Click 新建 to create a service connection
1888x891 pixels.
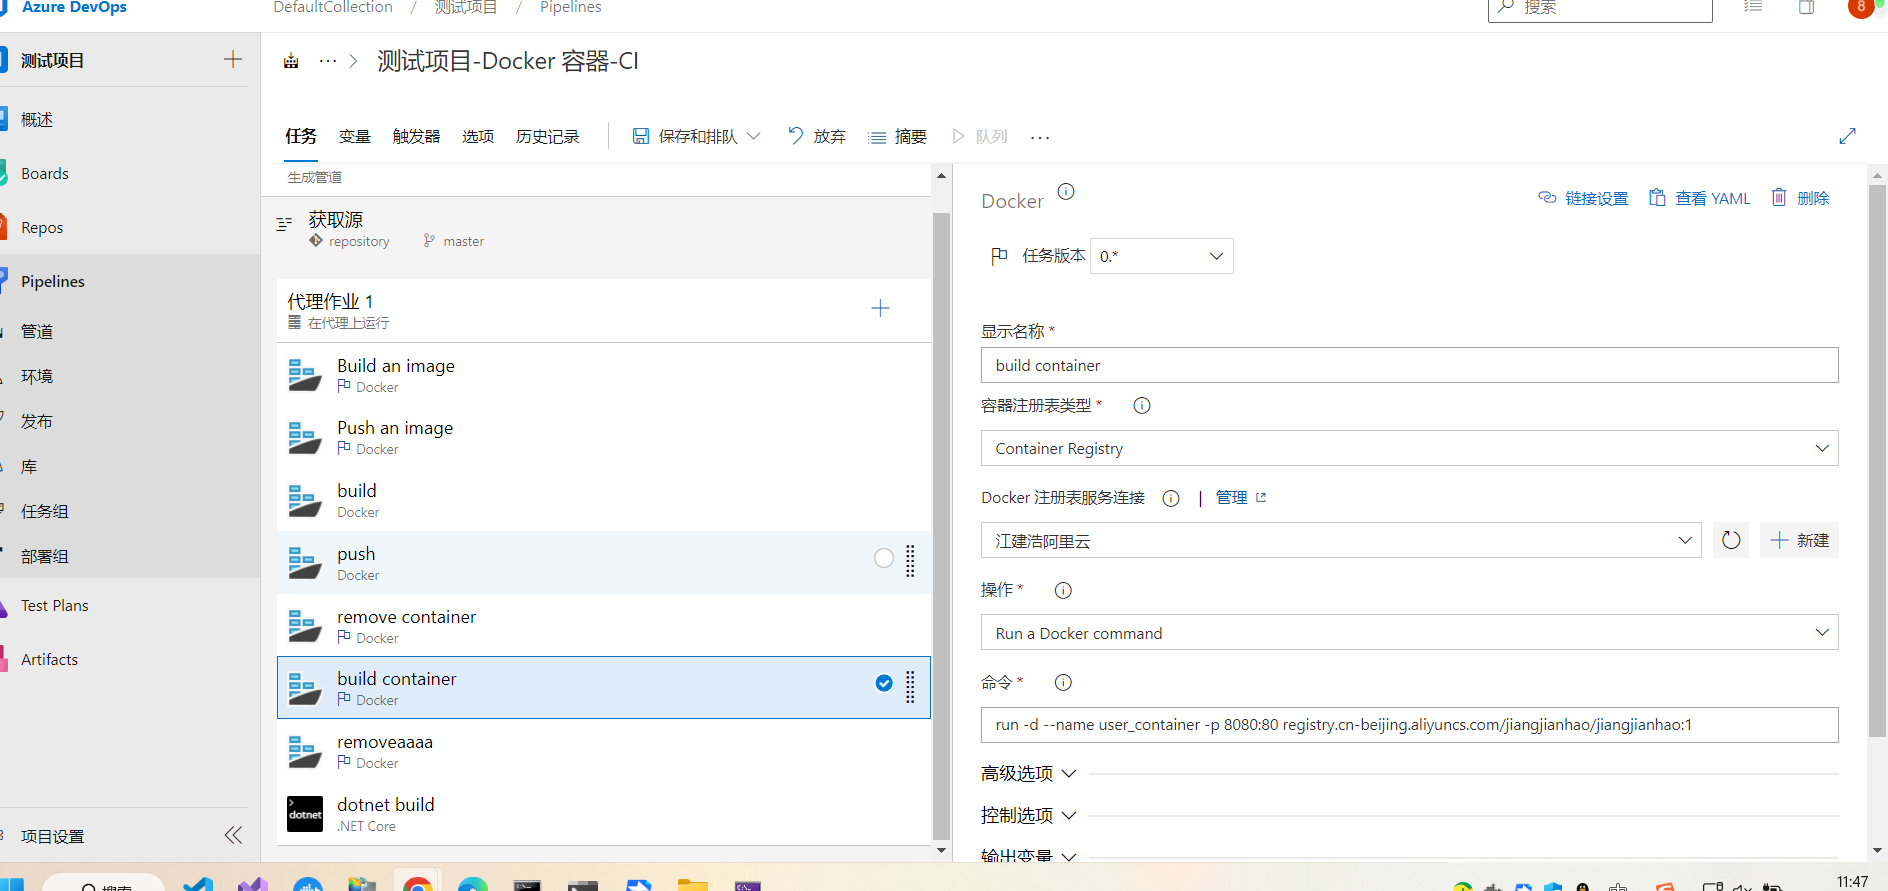[1799, 540]
